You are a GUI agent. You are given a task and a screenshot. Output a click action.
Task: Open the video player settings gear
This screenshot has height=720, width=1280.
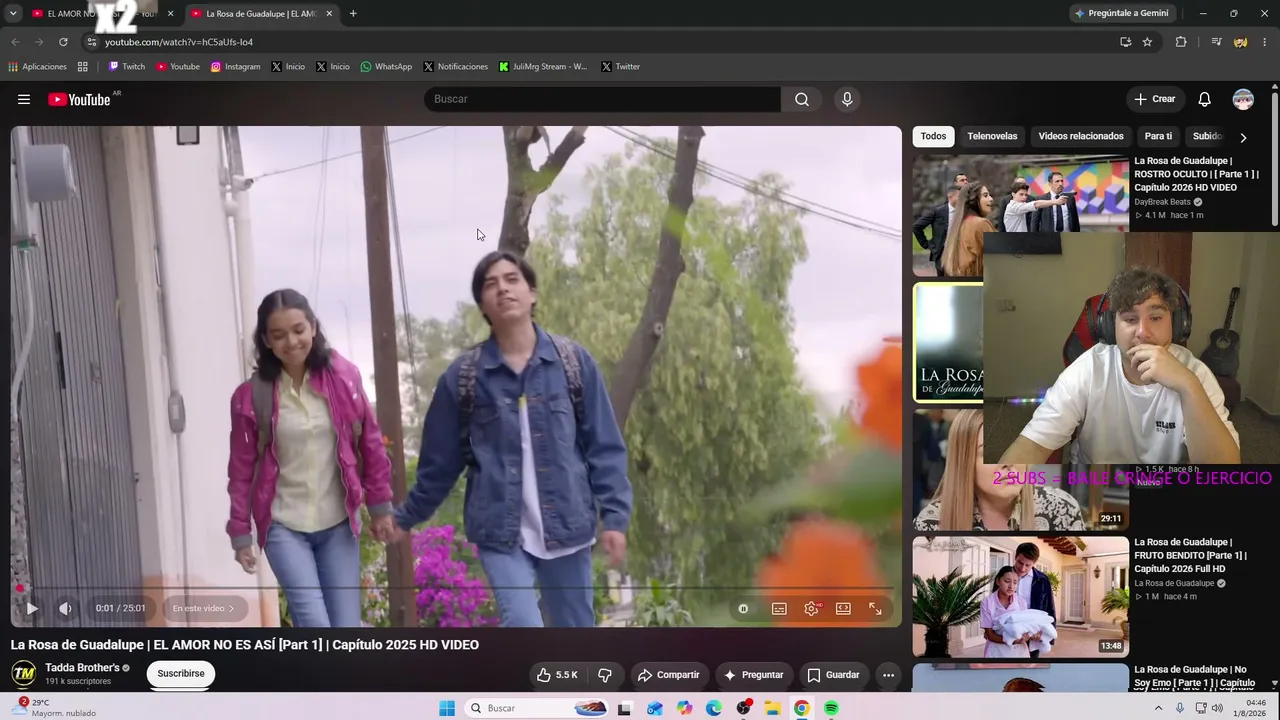tap(811, 608)
